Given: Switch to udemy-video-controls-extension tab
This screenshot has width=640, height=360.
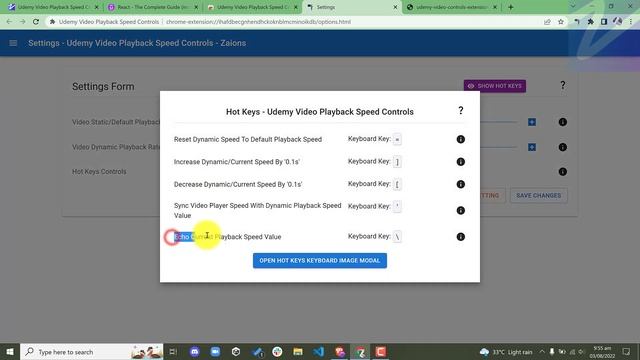Looking at the screenshot, I should (x=452, y=7).
